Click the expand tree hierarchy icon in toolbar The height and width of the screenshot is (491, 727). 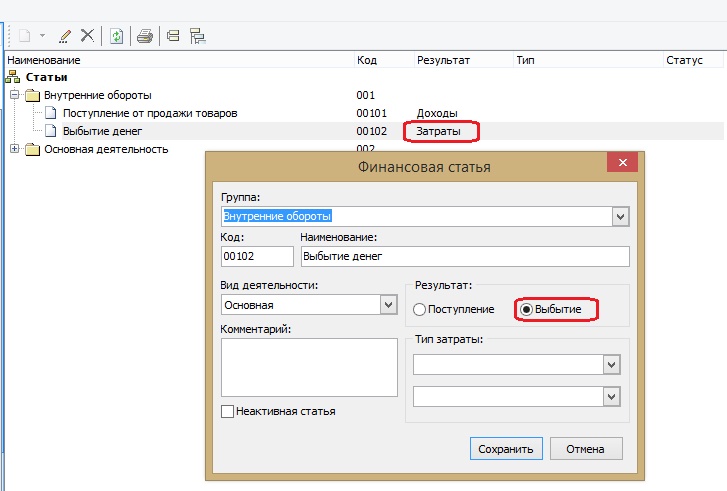tap(197, 36)
